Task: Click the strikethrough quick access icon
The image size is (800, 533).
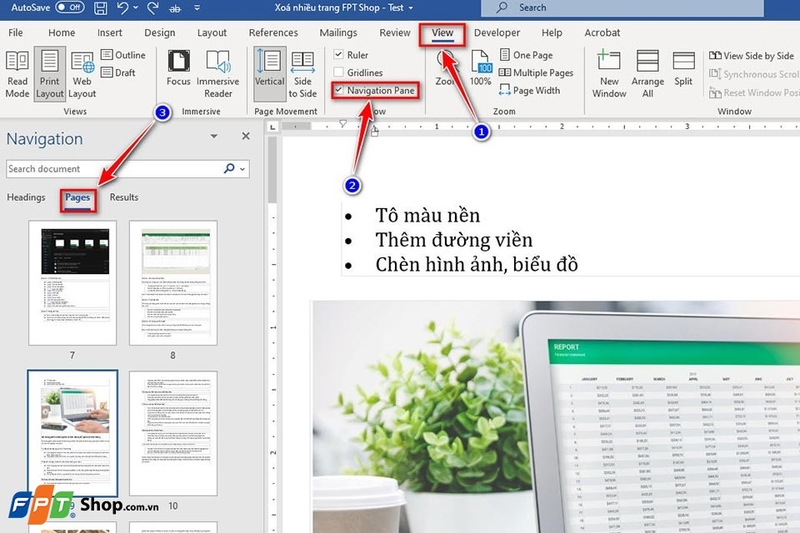Action: [175, 8]
